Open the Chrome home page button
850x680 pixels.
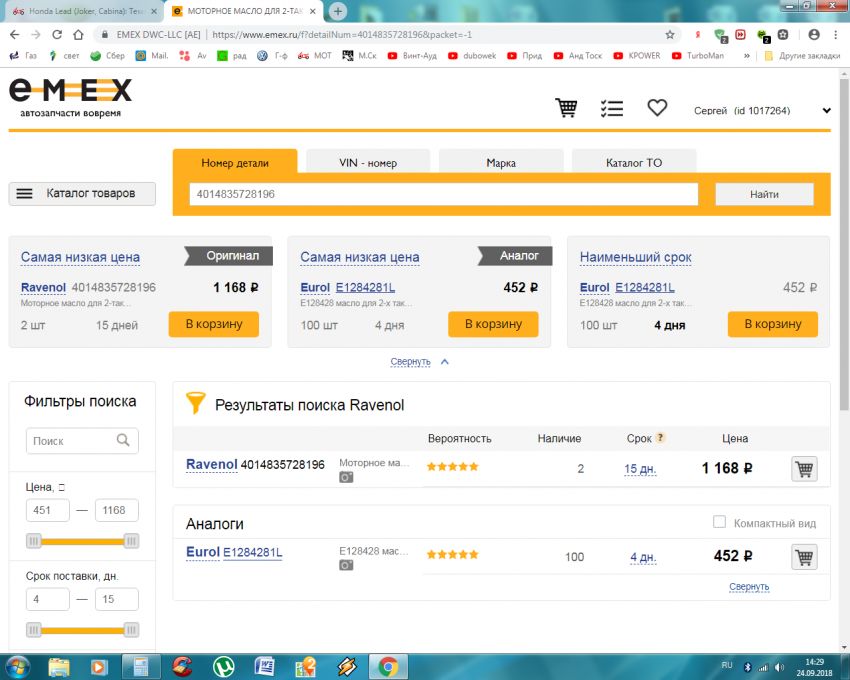coord(79,35)
